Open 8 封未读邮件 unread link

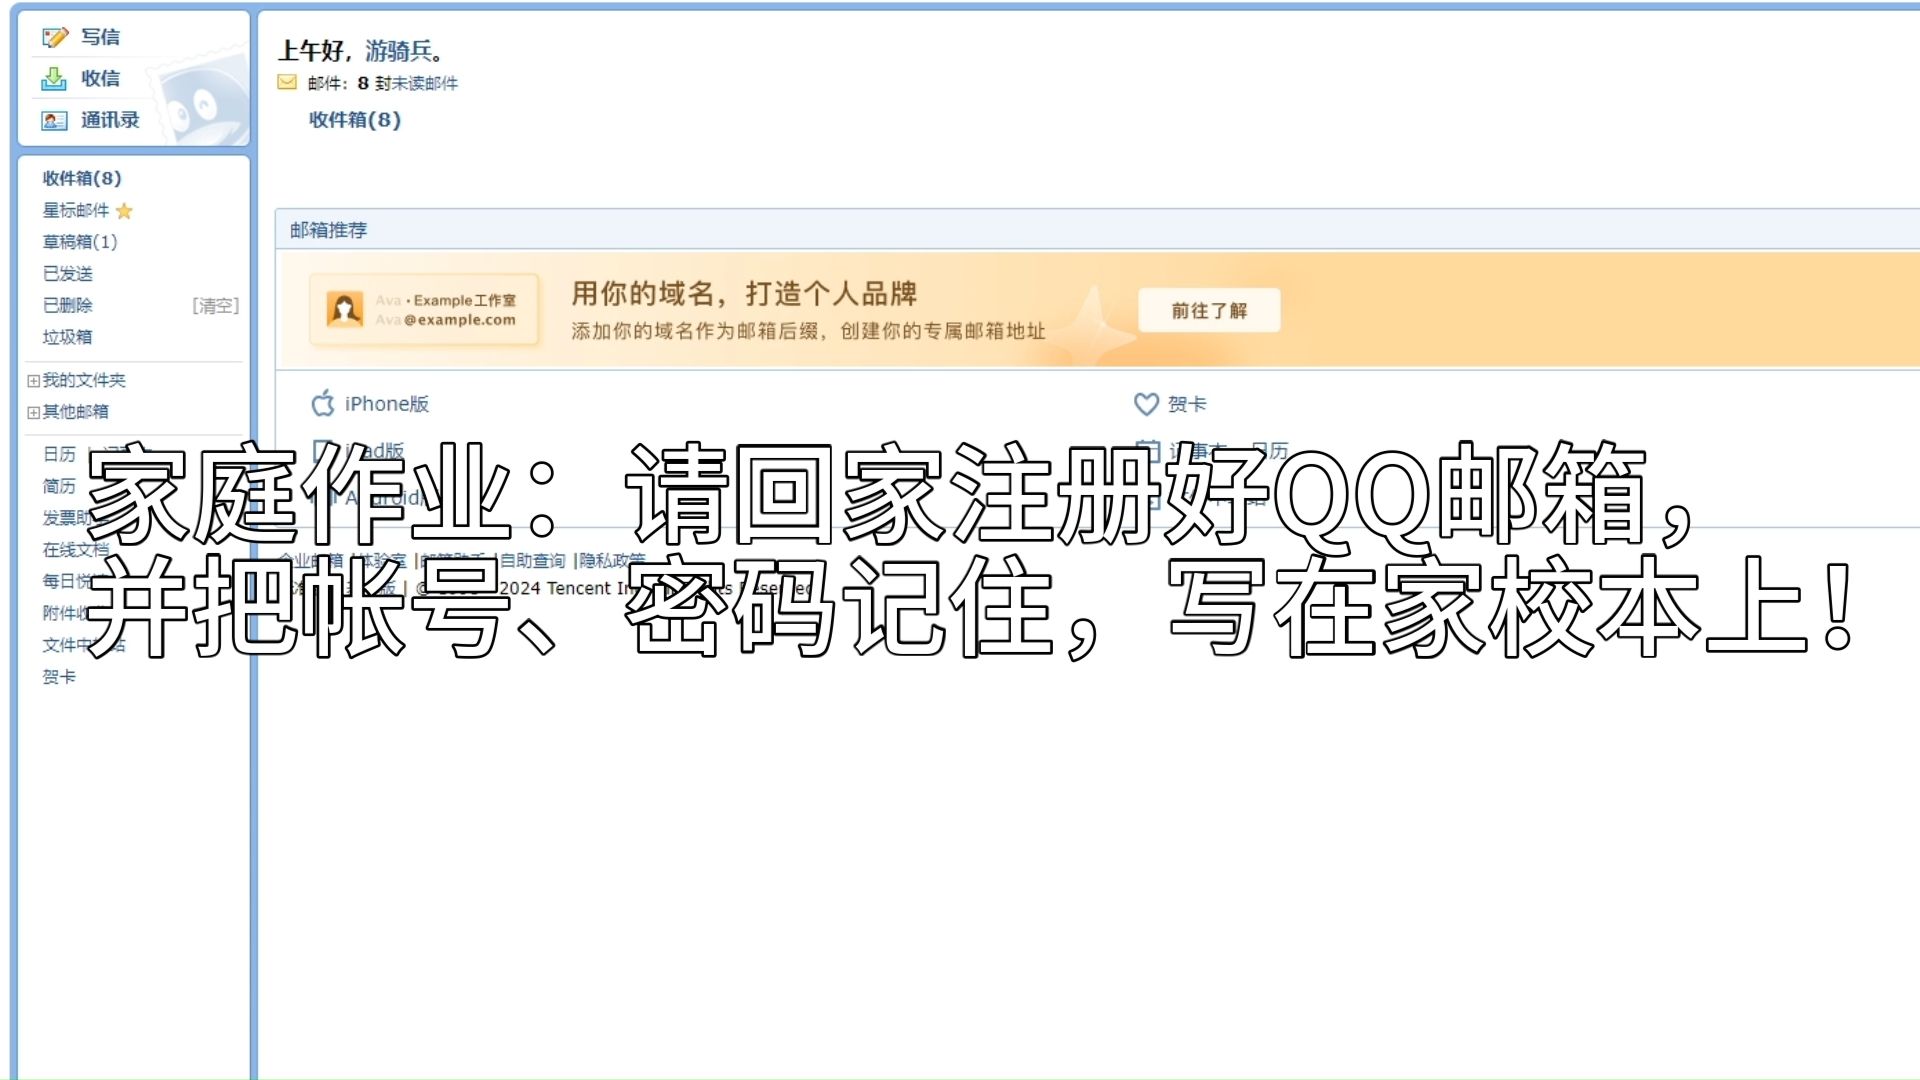point(408,83)
